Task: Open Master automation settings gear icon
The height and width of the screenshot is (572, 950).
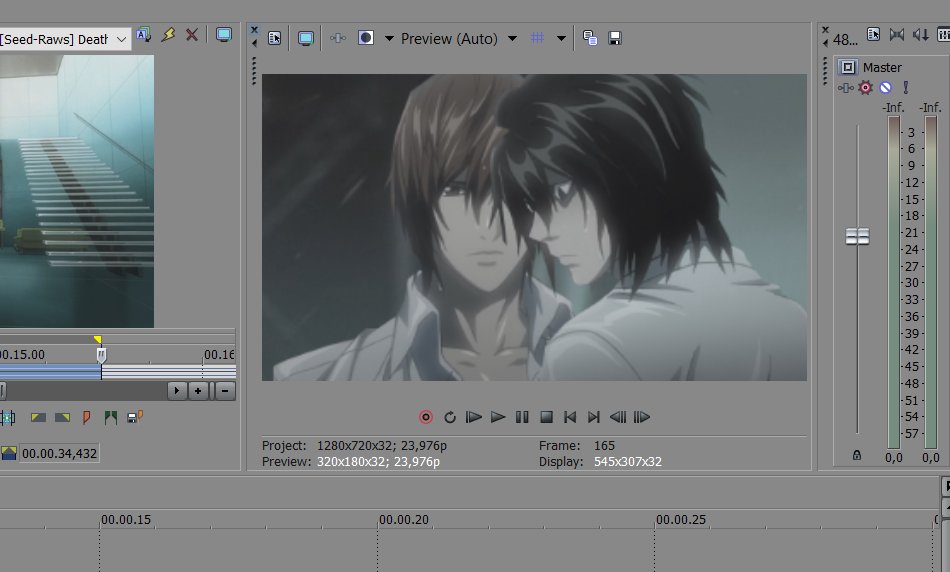Action: [x=865, y=88]
